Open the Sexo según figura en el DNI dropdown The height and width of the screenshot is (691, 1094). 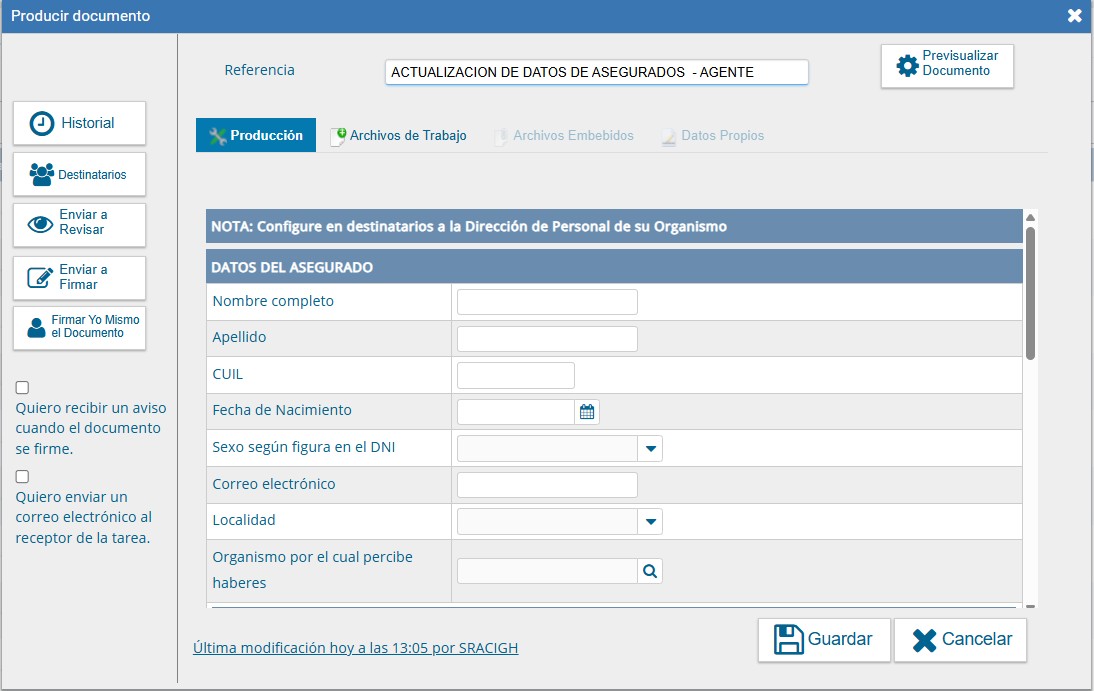coord(650,448)
